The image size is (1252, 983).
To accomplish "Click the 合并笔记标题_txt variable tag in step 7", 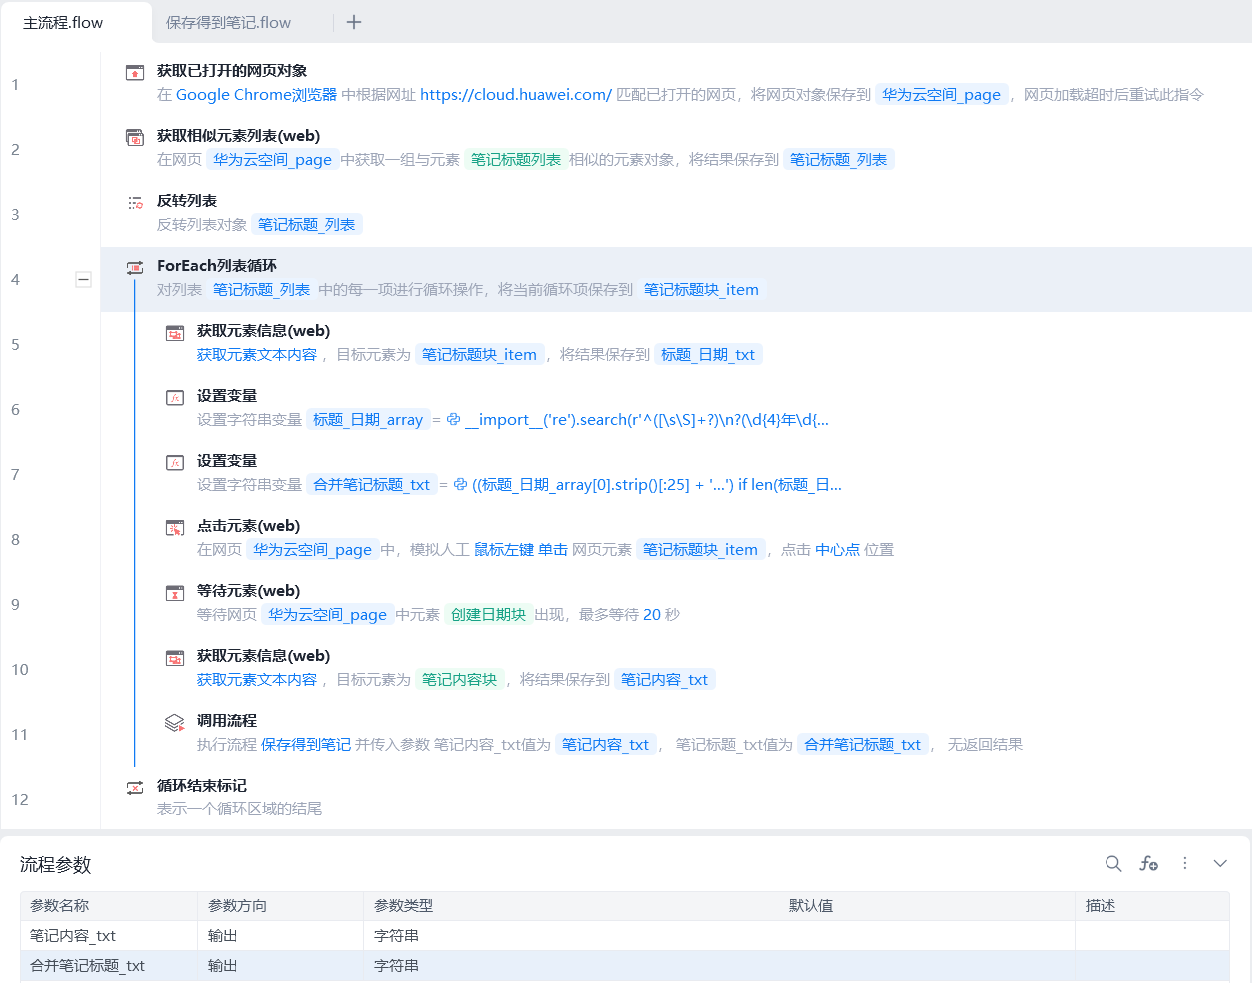I will (x=371, y=484).
